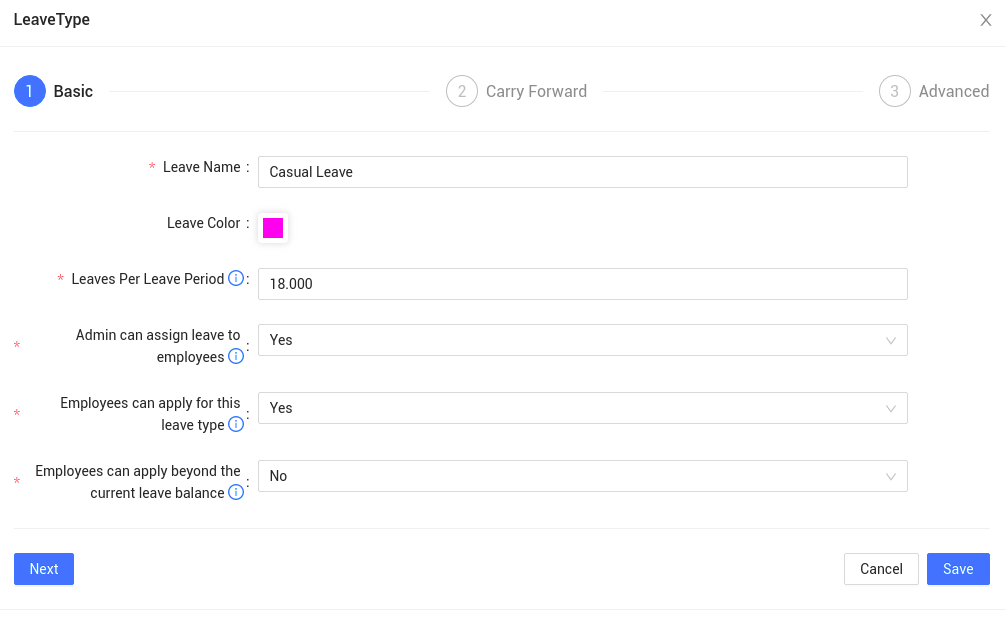Switch to the Carry Forward step label

tap(536, 91)
